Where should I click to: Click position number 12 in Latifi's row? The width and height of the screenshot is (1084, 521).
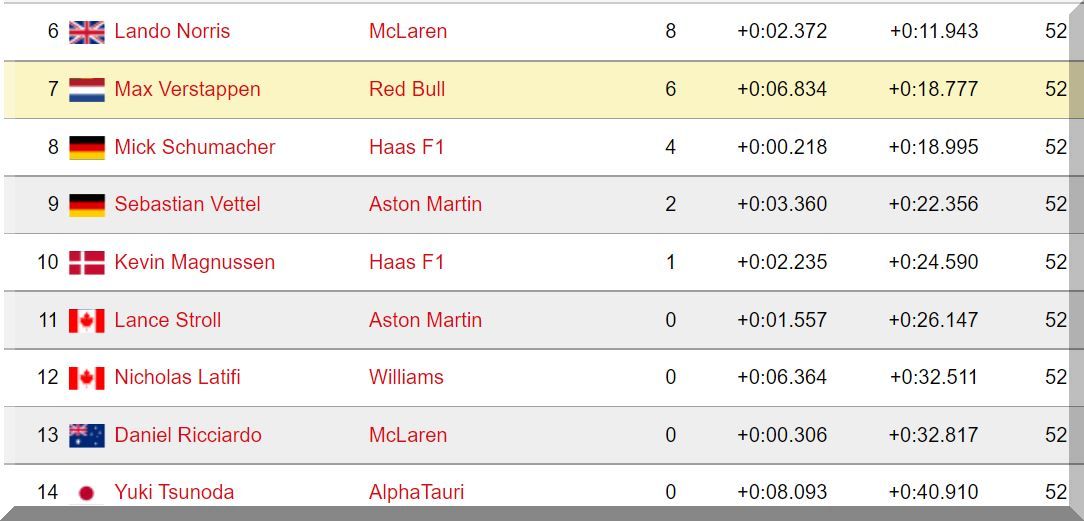point(48,377)
